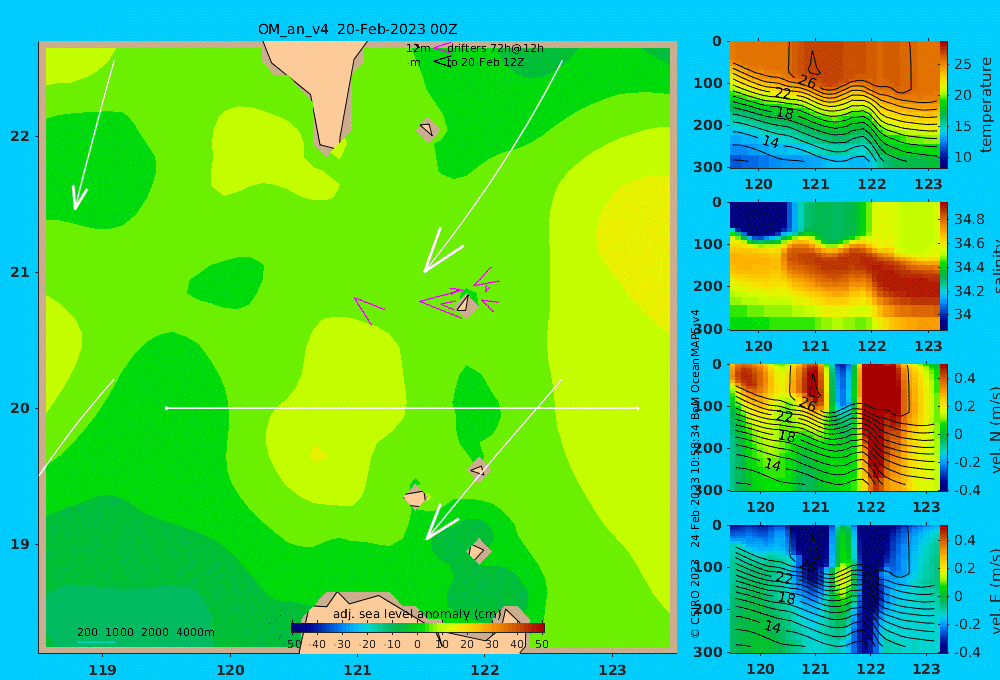Select the white transect line at latitude 20
Image resolution: width=1000 pixels, height=680 pixels.
(402, 408)
